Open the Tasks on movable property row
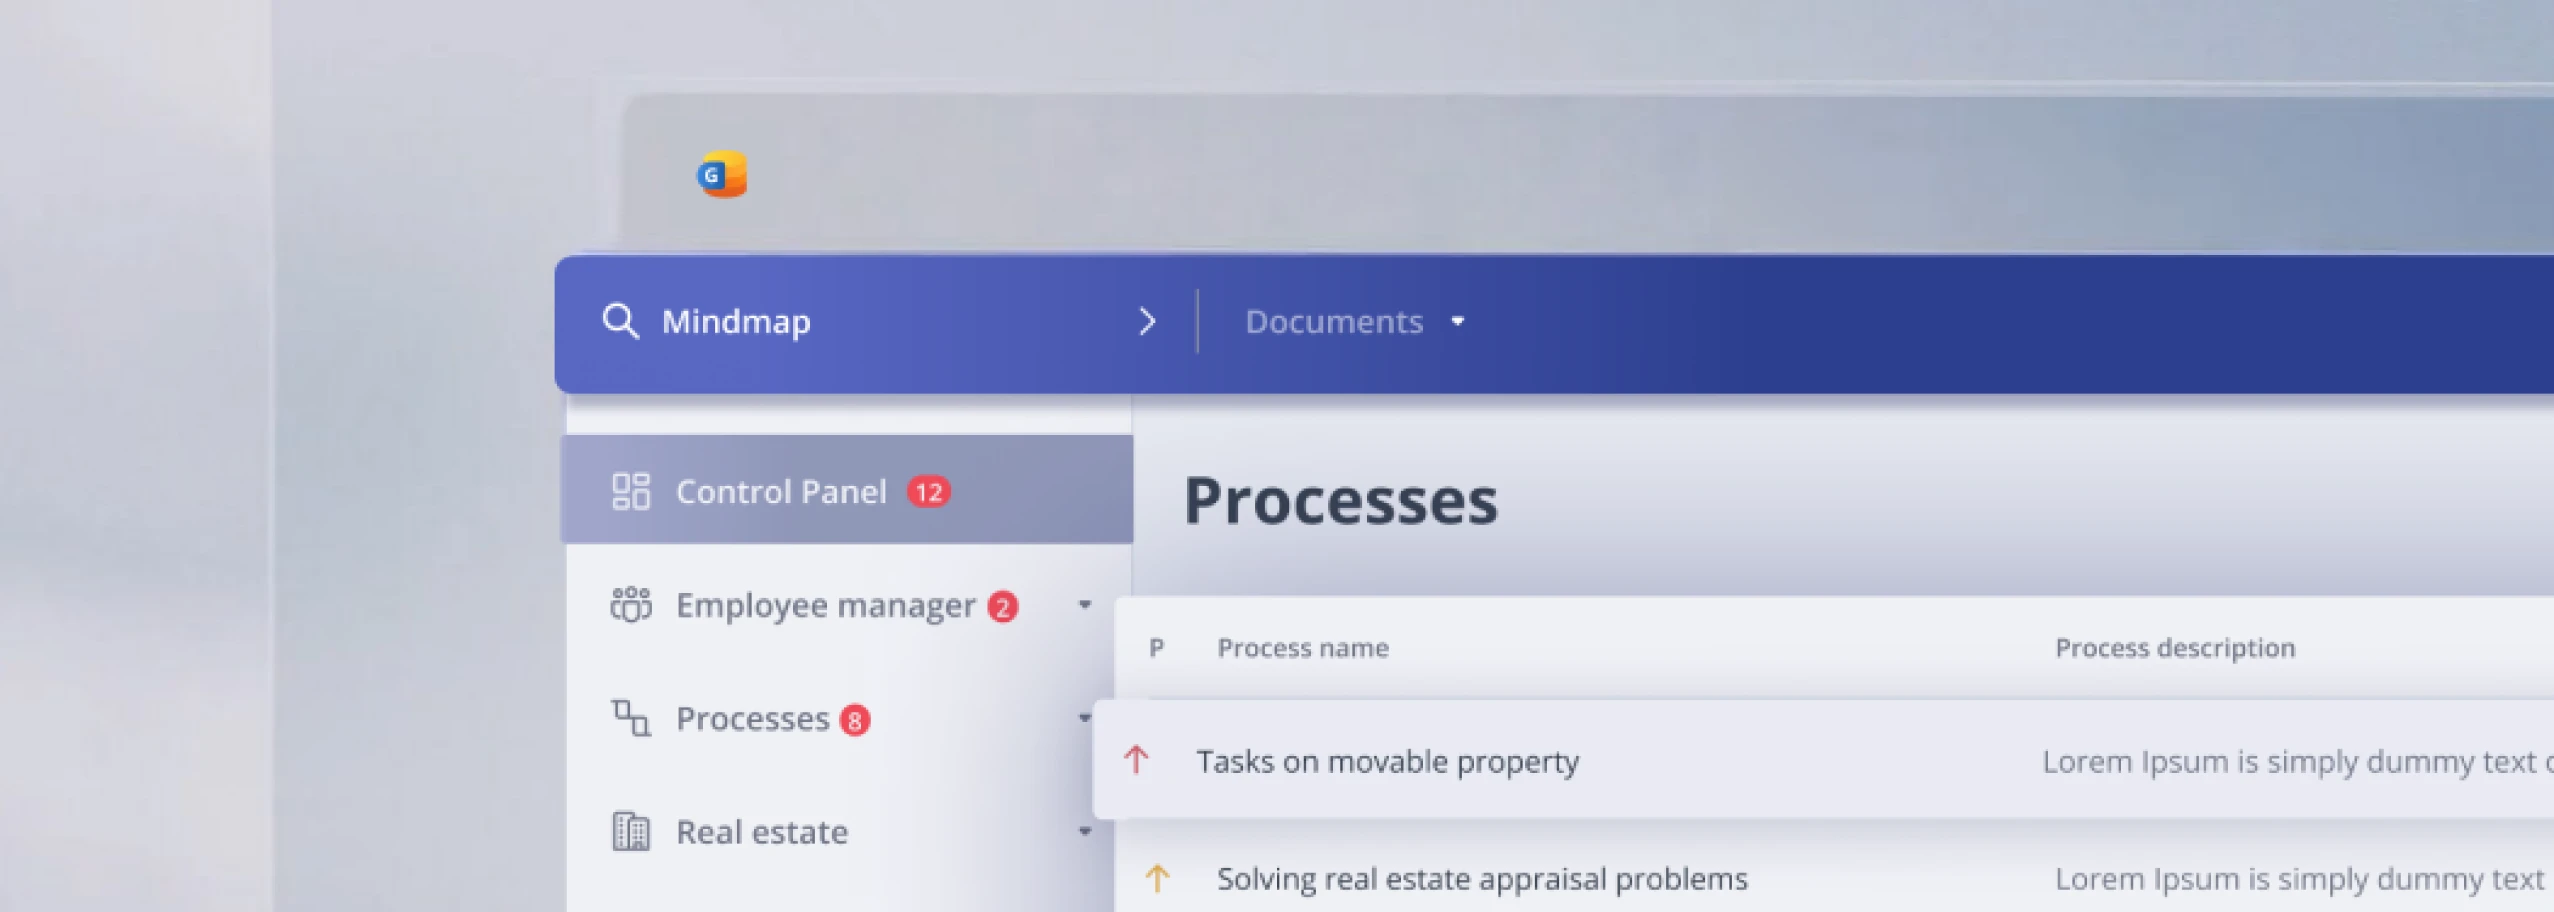Viewport: 2554px width, 912px height. coord(1387,762)
